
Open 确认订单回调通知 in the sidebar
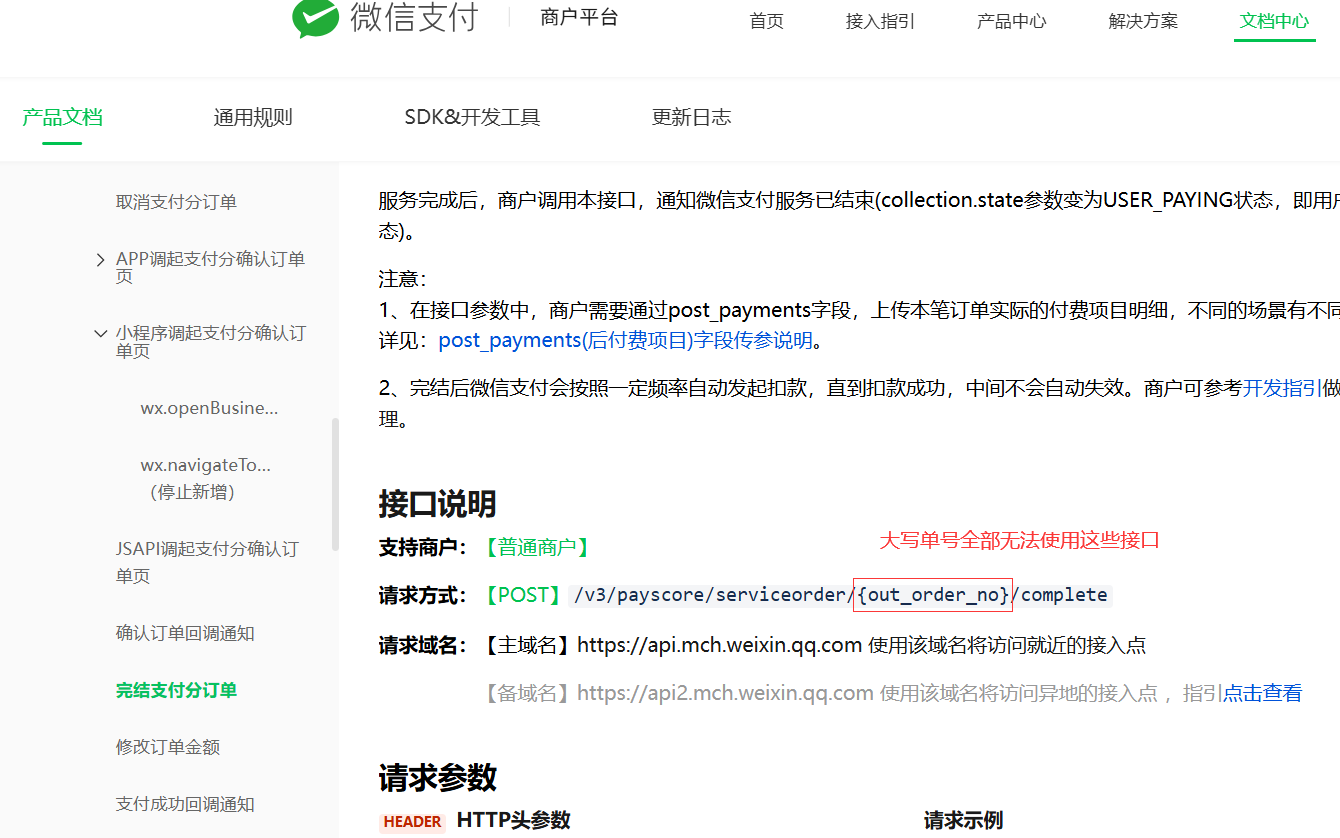pos(185,633)
